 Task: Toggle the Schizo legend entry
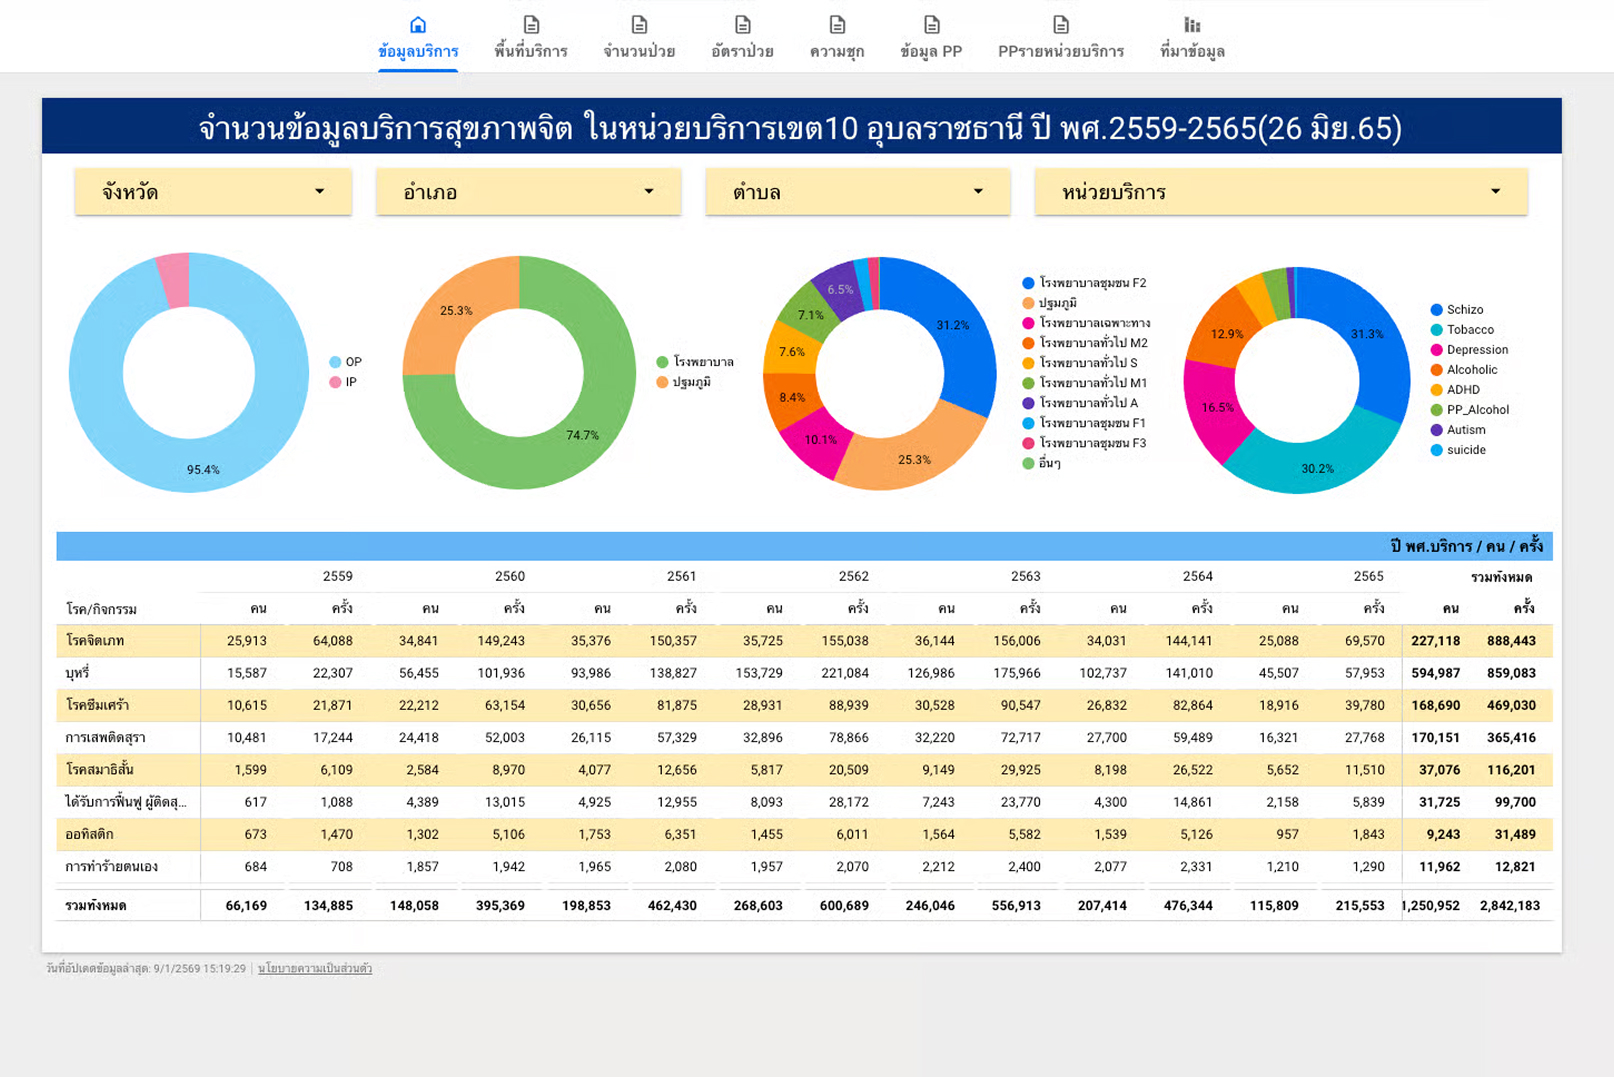pyautogui.click(x=1464, y=310)
